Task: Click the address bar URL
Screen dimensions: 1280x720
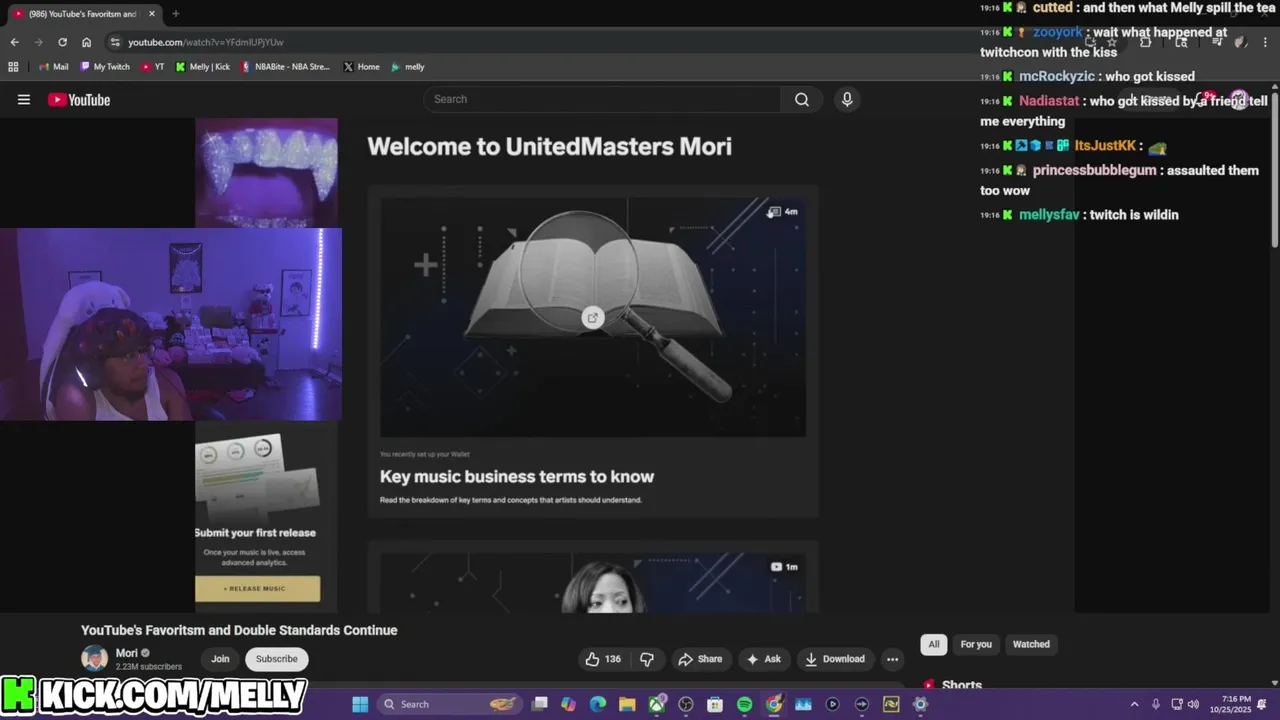Action: tap(205, 42)
